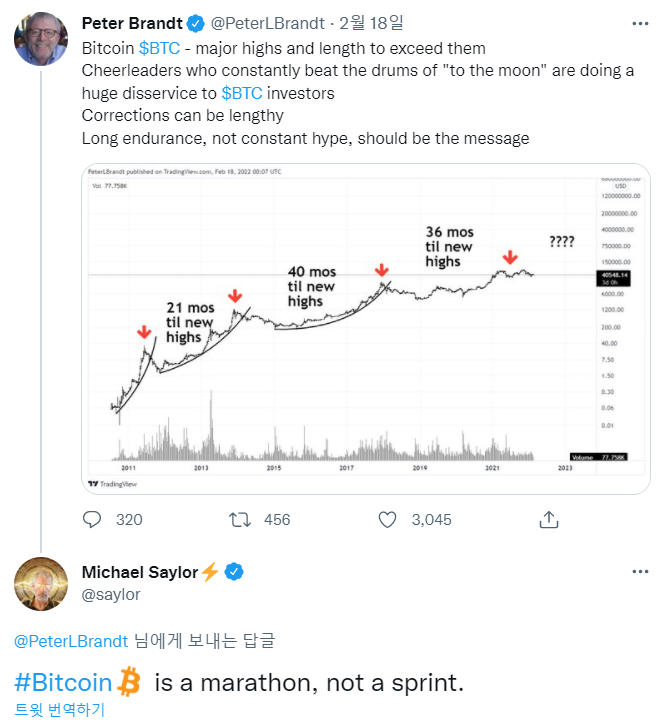Retweet Peter Brandt's Bitcoin tweet
Viewport: 668px width, 720px height.
(x=240, y=520)
